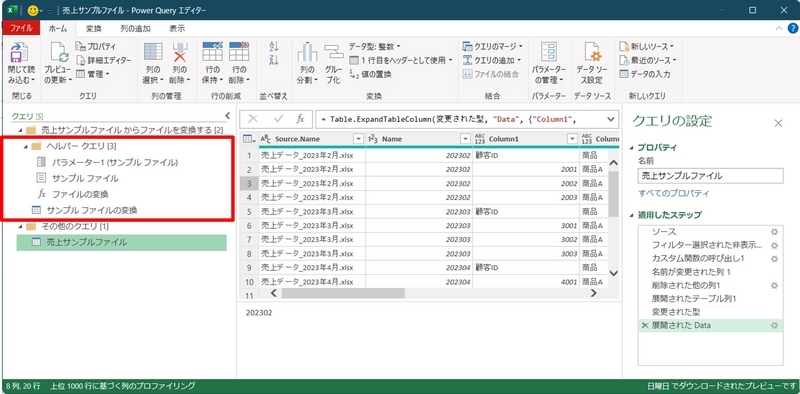Screen dimensions: 800x394
Task: Click 1行目をヘッダーとして使用
Action: 401,60
